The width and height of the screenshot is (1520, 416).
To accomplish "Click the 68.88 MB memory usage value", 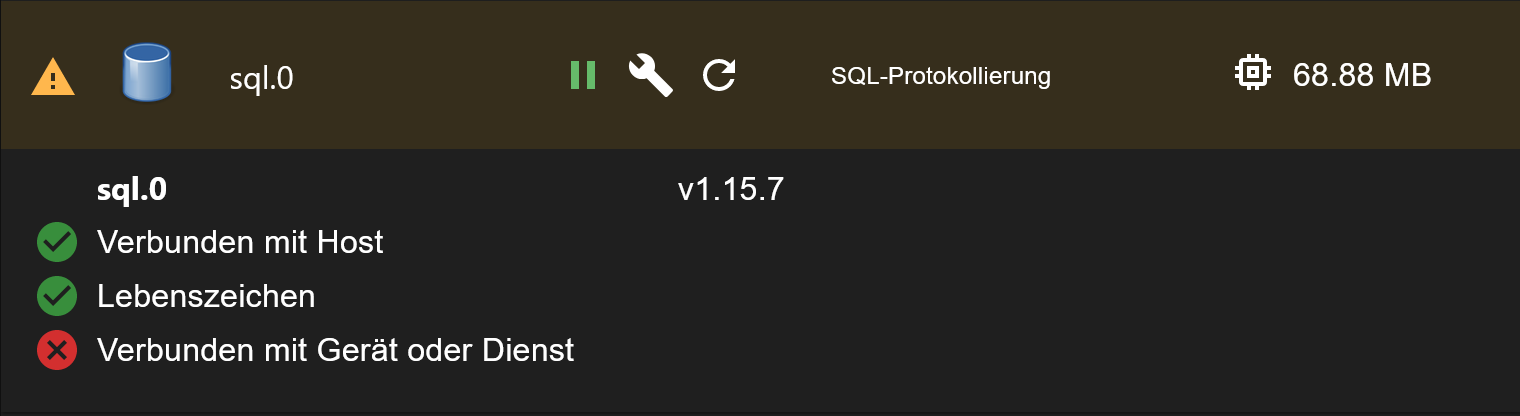I will pos(1362,75).
